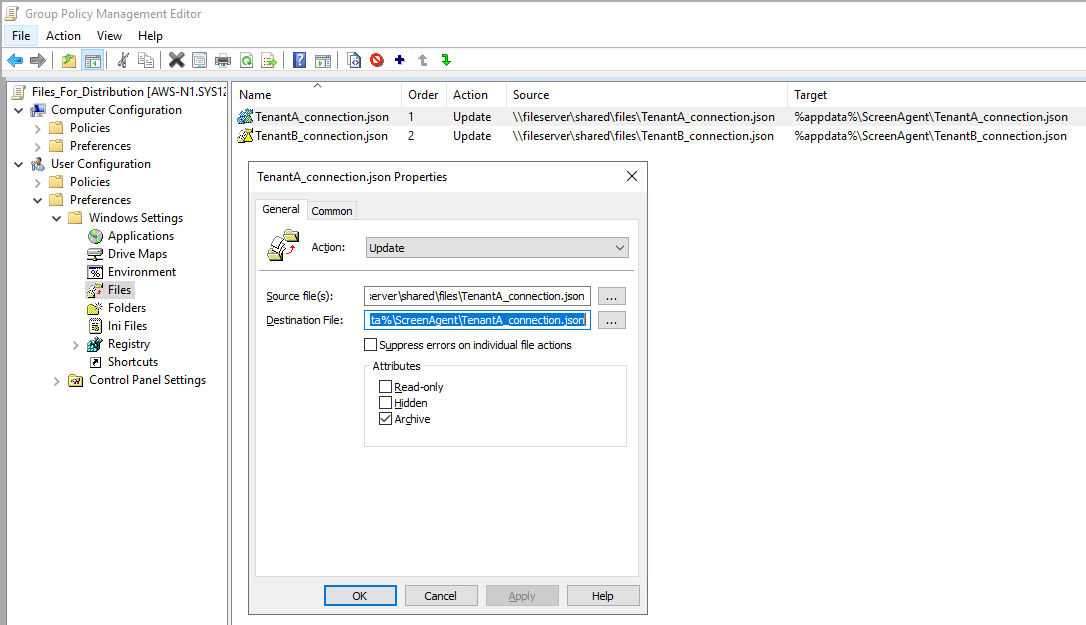Switch to the Common tab
The height and width of the screenshot is (625, 1086).
coord(331,210)
